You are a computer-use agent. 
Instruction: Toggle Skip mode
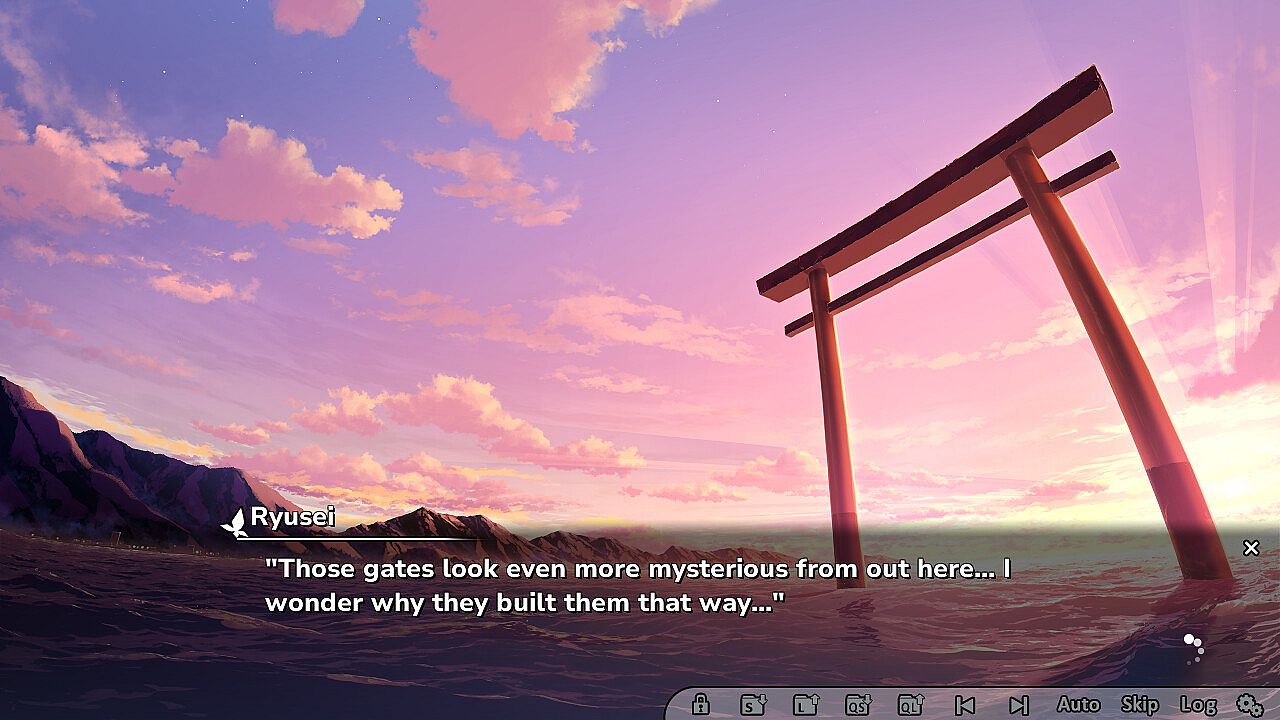1140,704
